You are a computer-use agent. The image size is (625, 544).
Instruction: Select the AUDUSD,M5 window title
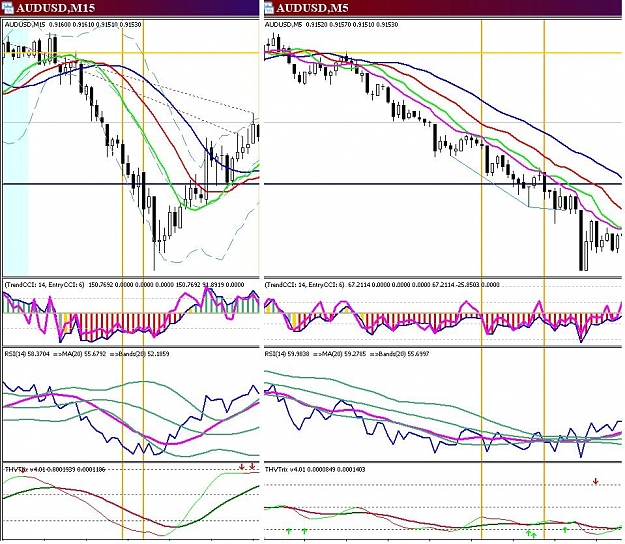[x=312, y=8]
